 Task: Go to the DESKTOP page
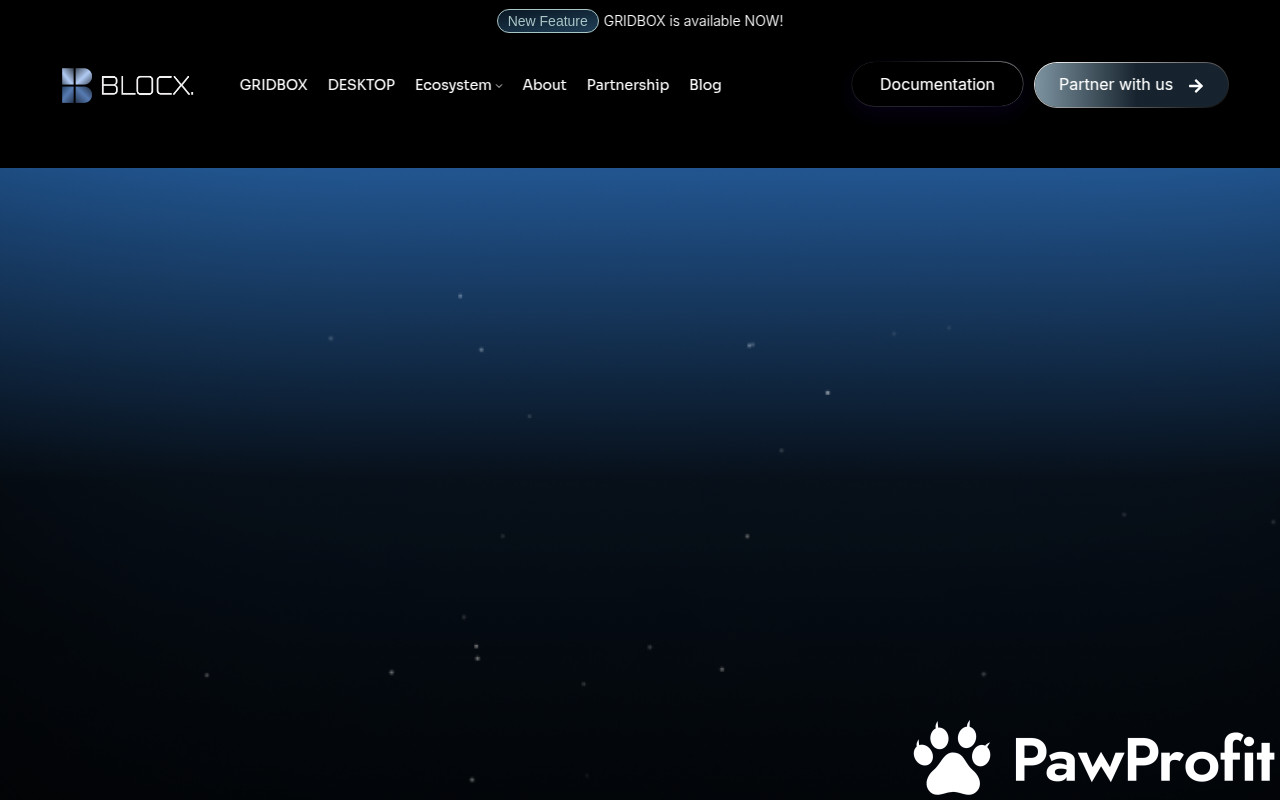pos(361,85)
